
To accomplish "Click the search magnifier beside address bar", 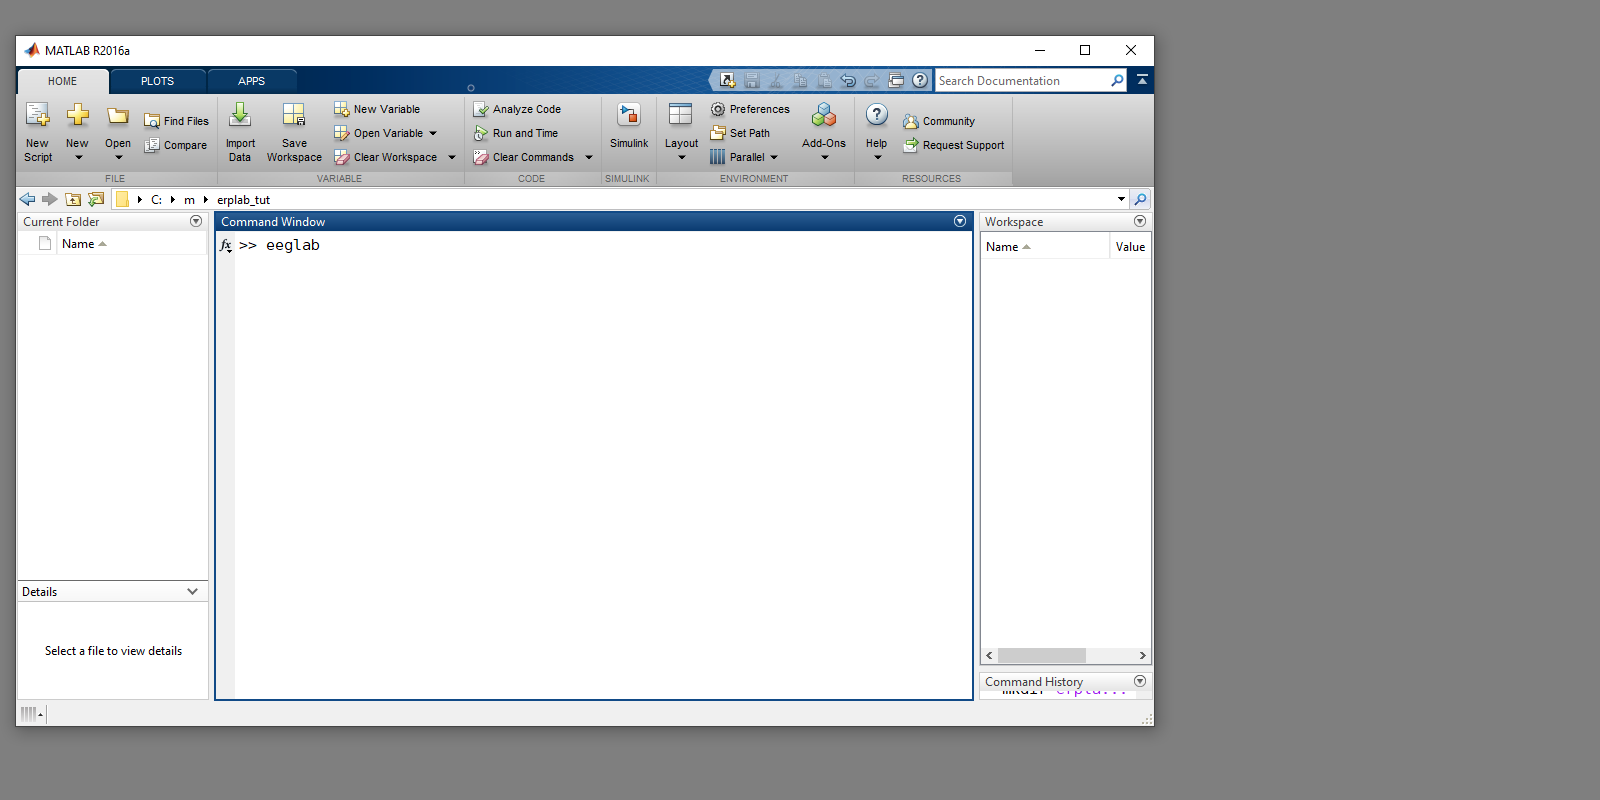I will 1140,199.
